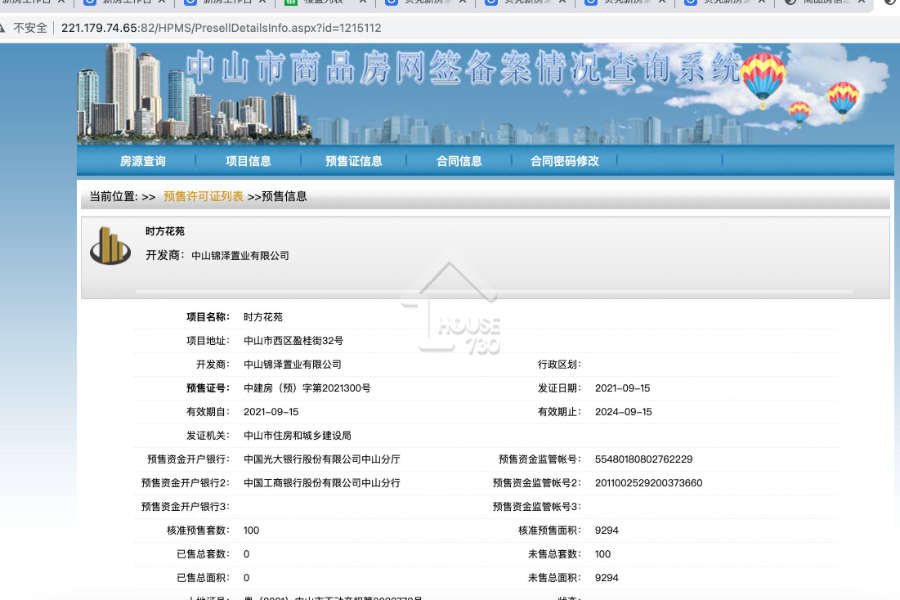This screenshot has height=600, width=900.
Task: Click the header 开发商 label
Action: click(164, 255)
